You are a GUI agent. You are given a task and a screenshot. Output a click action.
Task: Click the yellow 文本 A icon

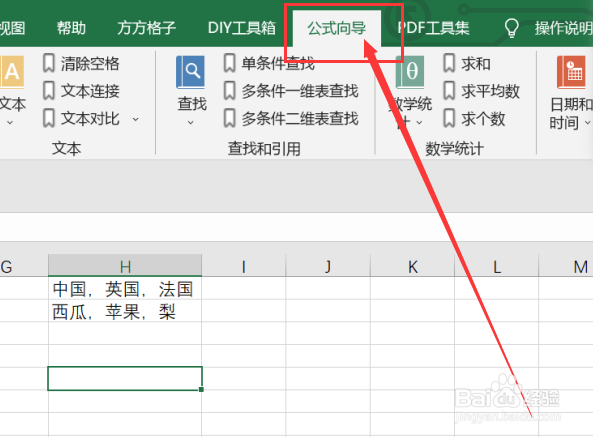coord(12,72)
